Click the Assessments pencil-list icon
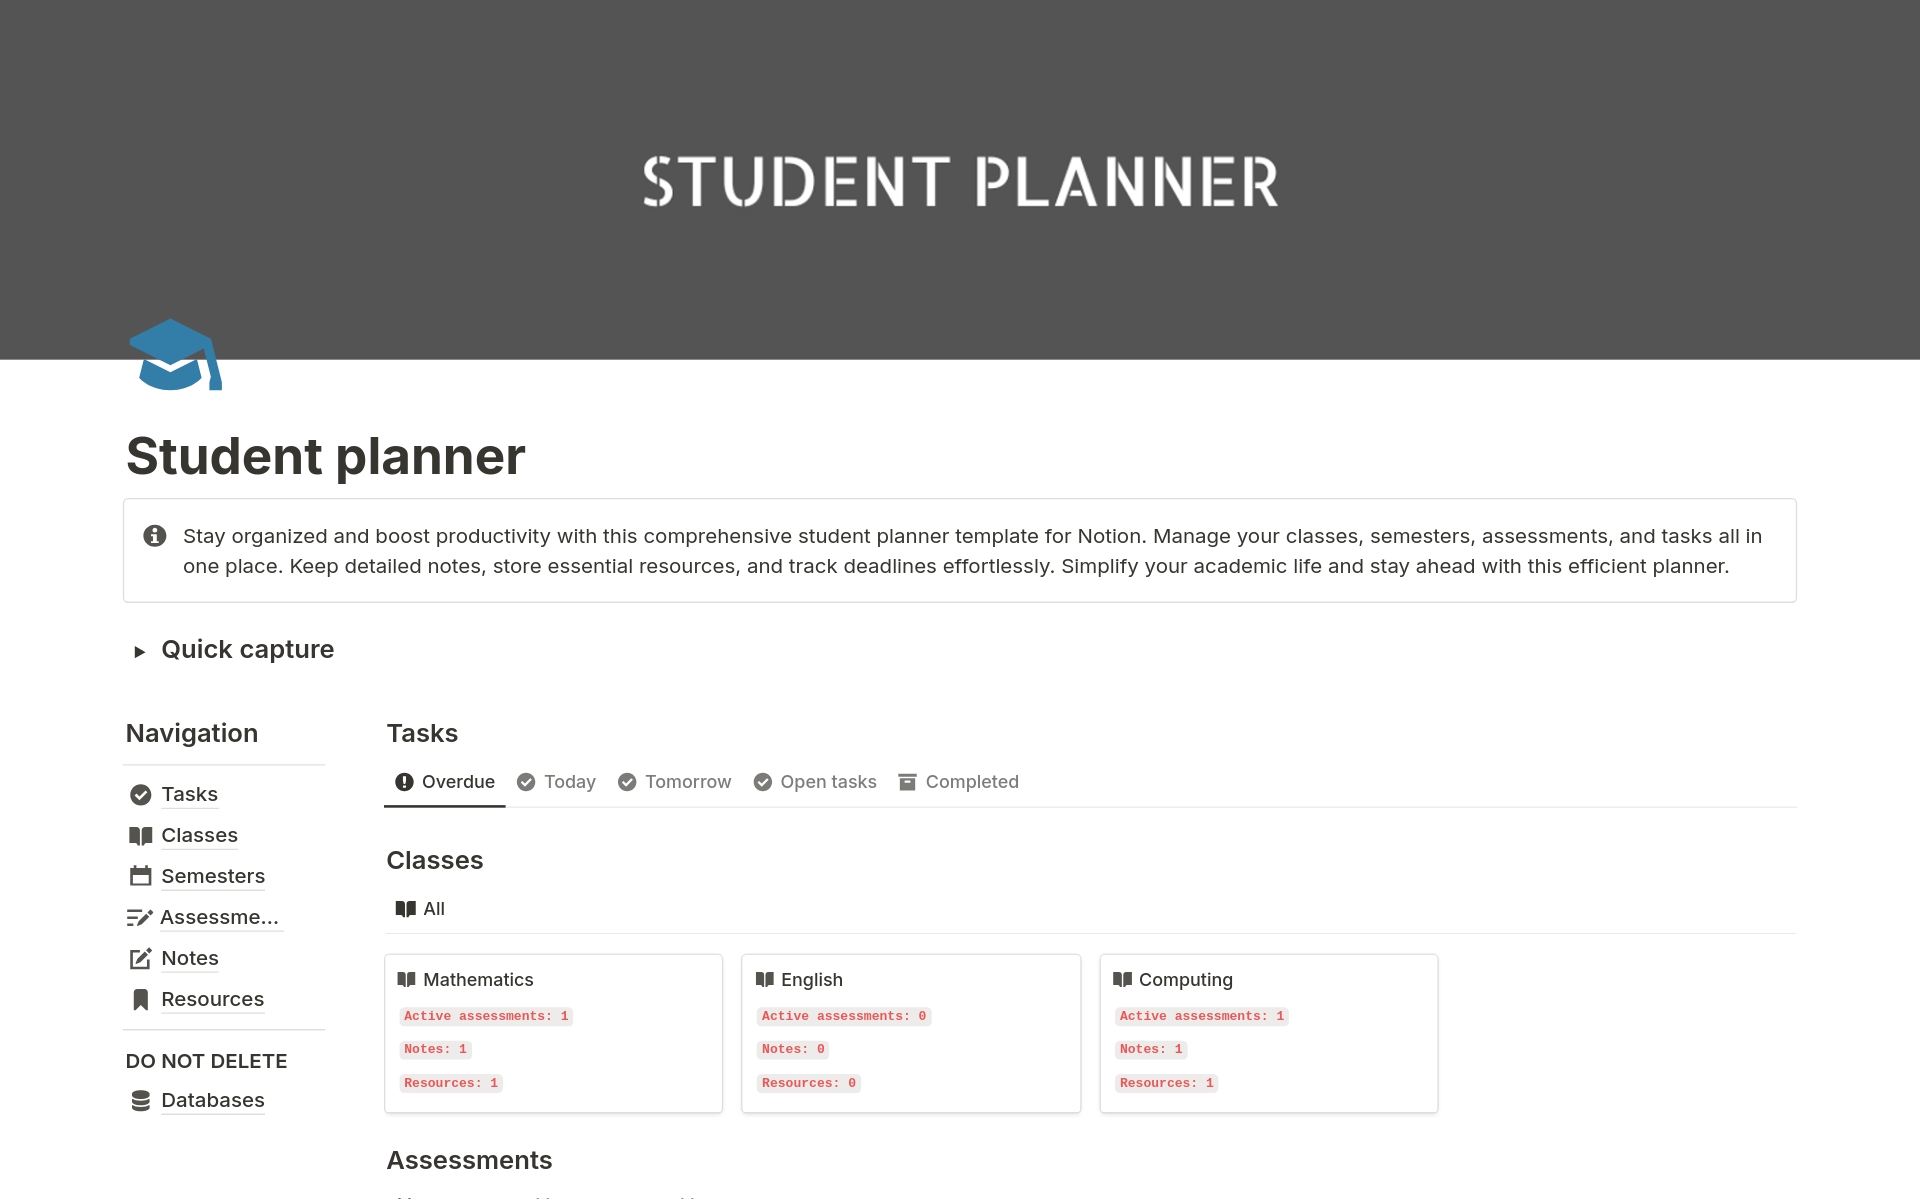This screenshot has height=1199, width=1920. [x=140, y=918]
